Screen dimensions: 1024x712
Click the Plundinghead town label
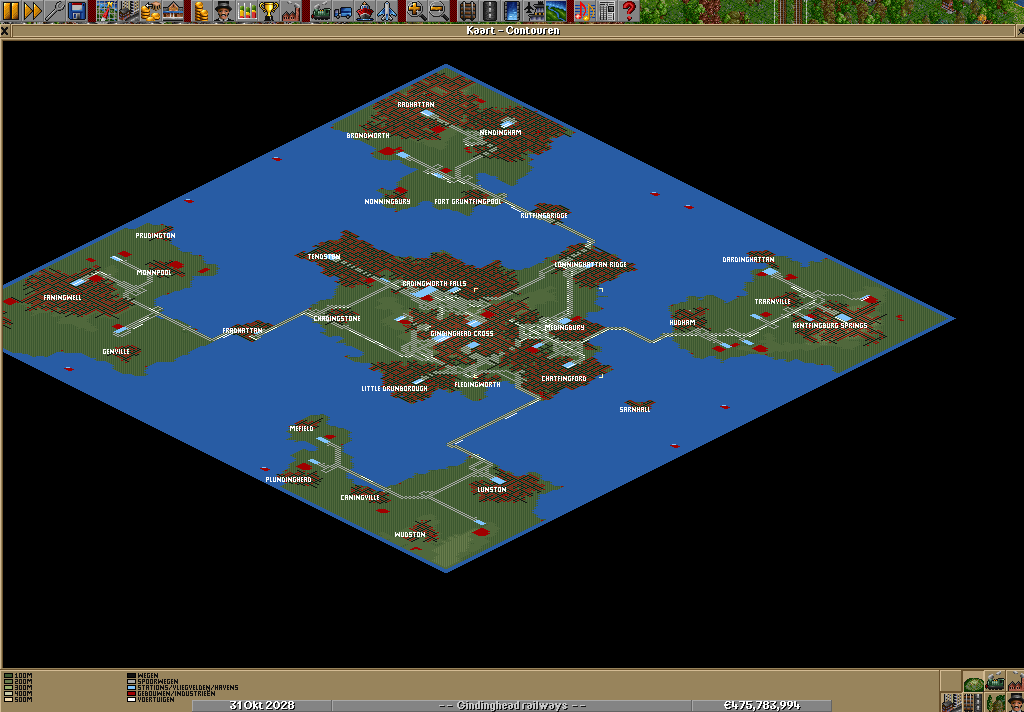[x=289, y=479]
